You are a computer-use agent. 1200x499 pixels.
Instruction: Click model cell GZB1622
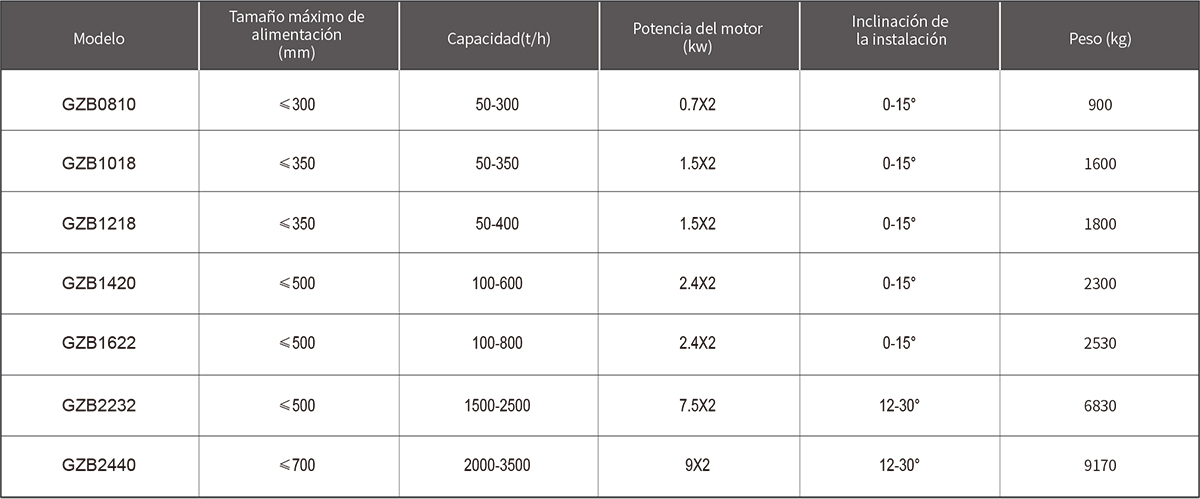[99, 343]
